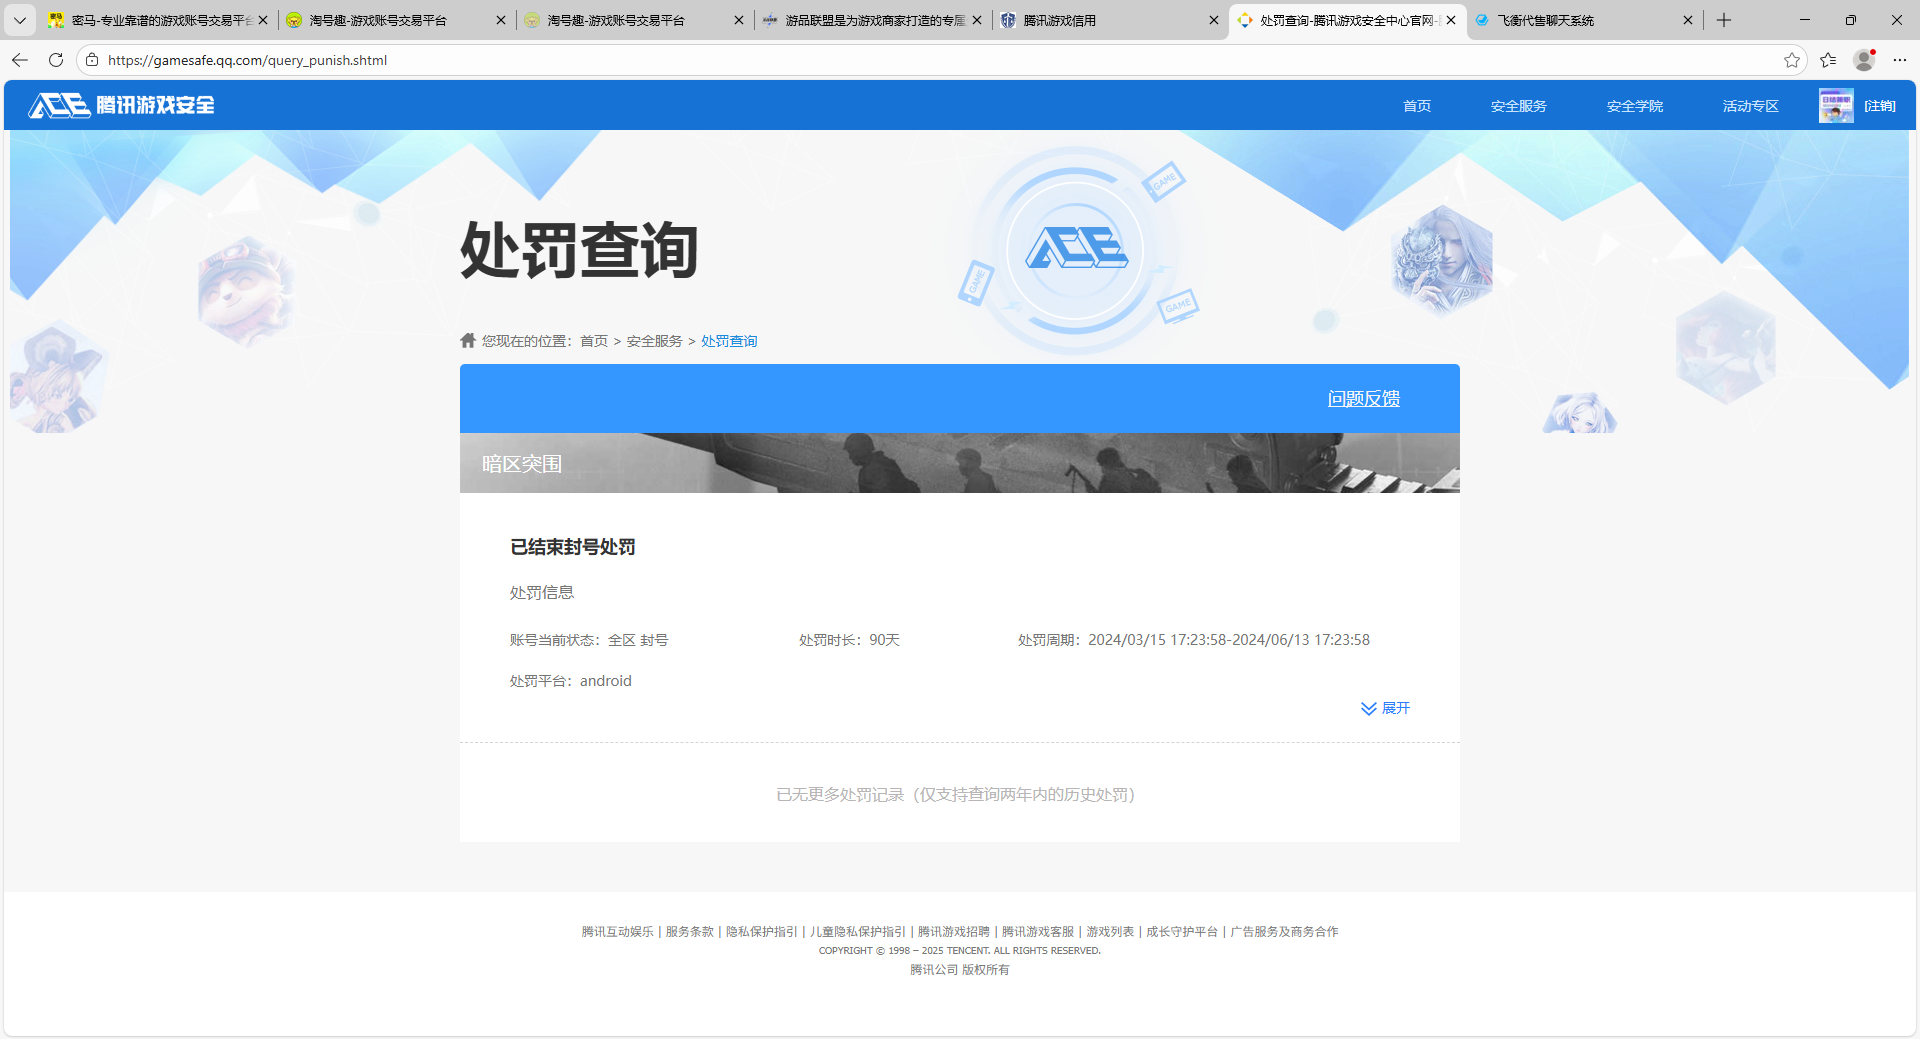Click the home icon in the breadcrumb

pyautogui.click(x=467, y=340)
